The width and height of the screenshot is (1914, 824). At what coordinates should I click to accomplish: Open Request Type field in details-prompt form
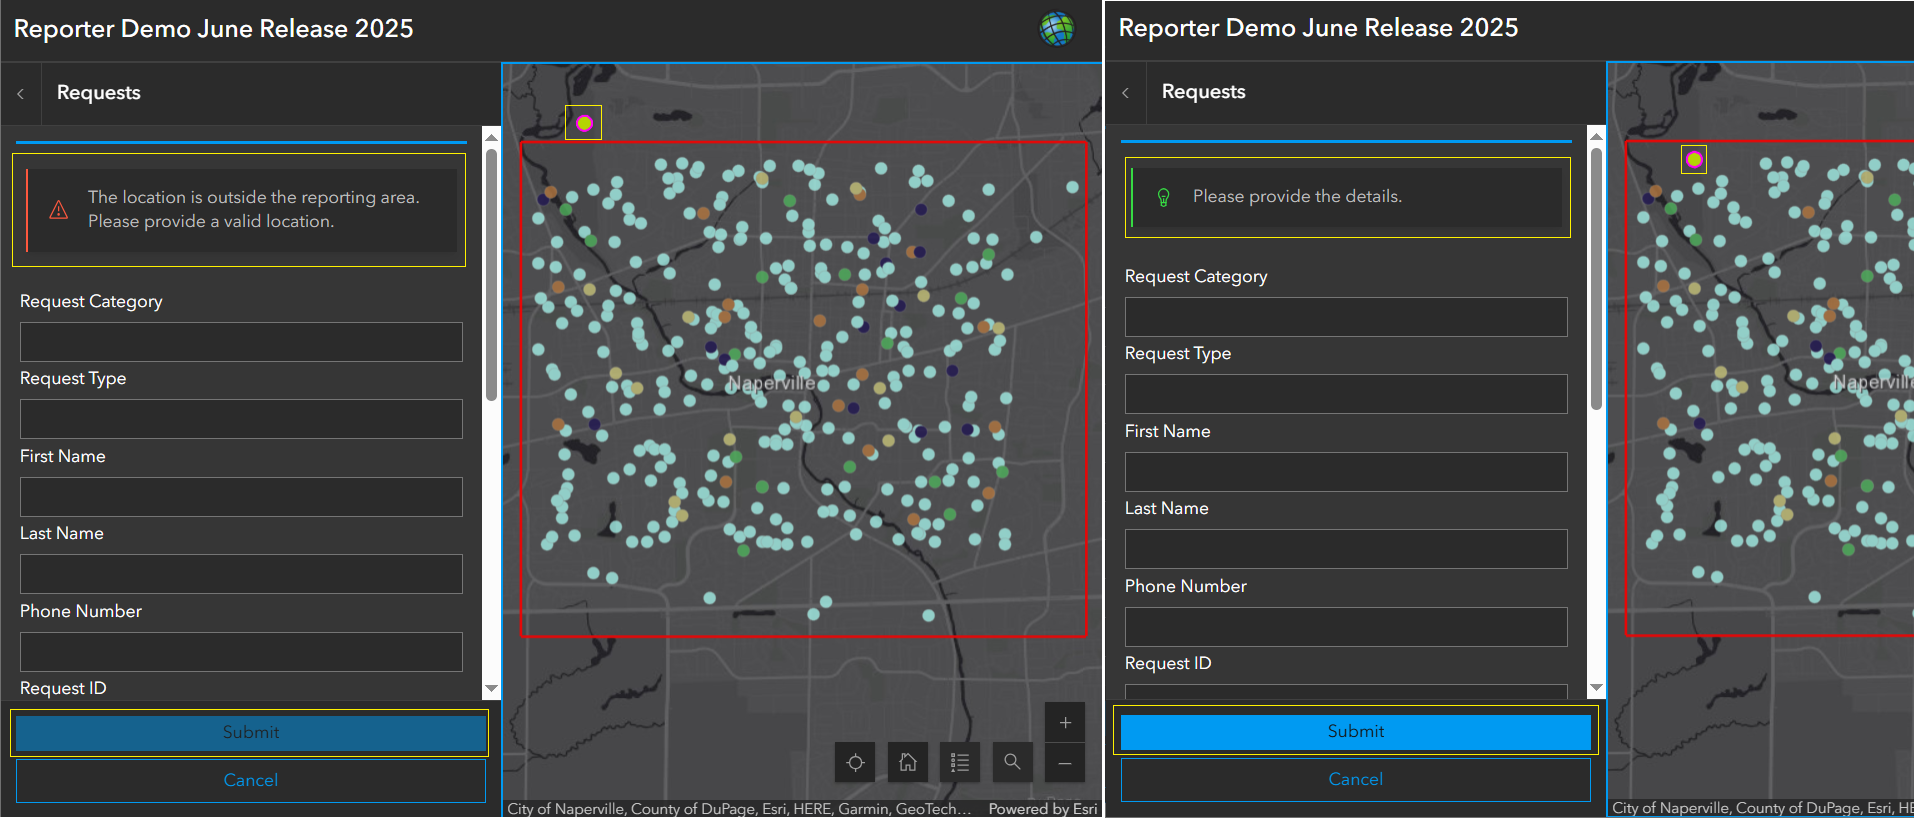[x=1345, y=394]
